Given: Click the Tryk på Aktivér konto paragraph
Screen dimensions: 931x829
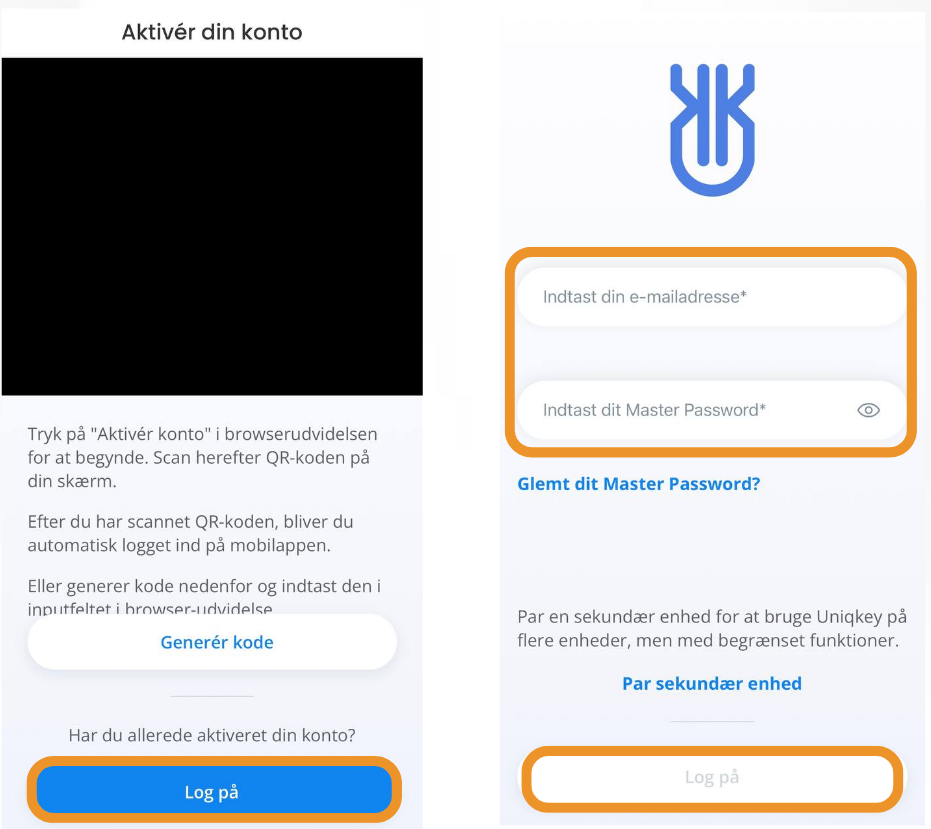Looking at the screenshot, I should pyautogui.click(x=202, y=457).
